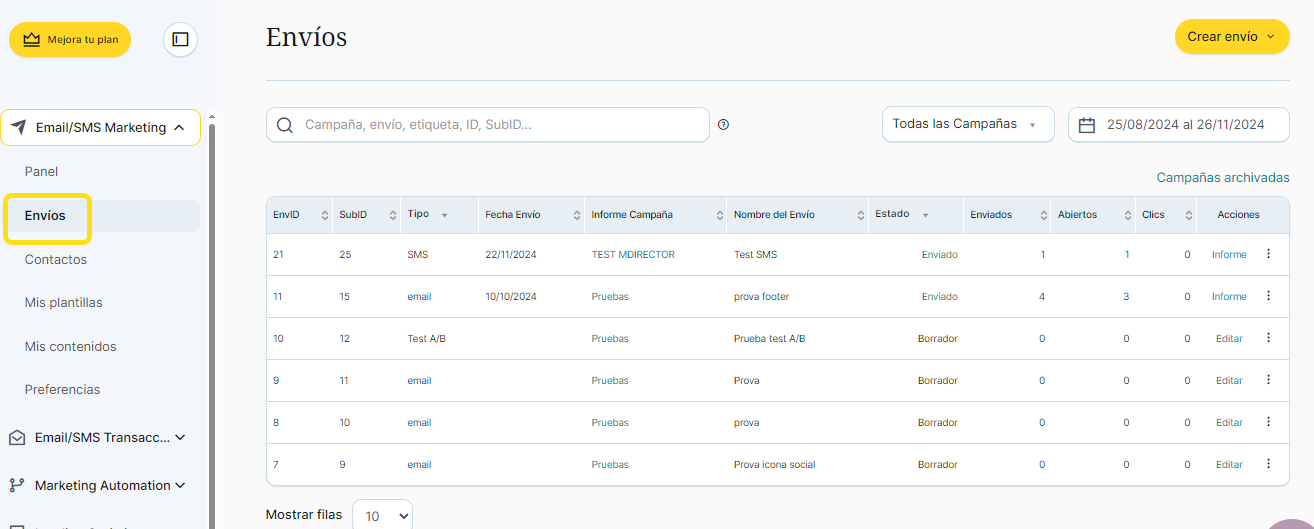This screenshot has height=529, width=1314.
Task: Open the Todas las Campañas dropdown
Action: click(967, 125)
